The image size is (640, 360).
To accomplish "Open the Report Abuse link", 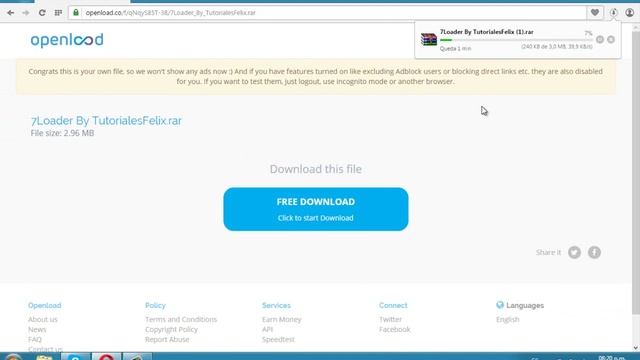I will pos(167,339).
